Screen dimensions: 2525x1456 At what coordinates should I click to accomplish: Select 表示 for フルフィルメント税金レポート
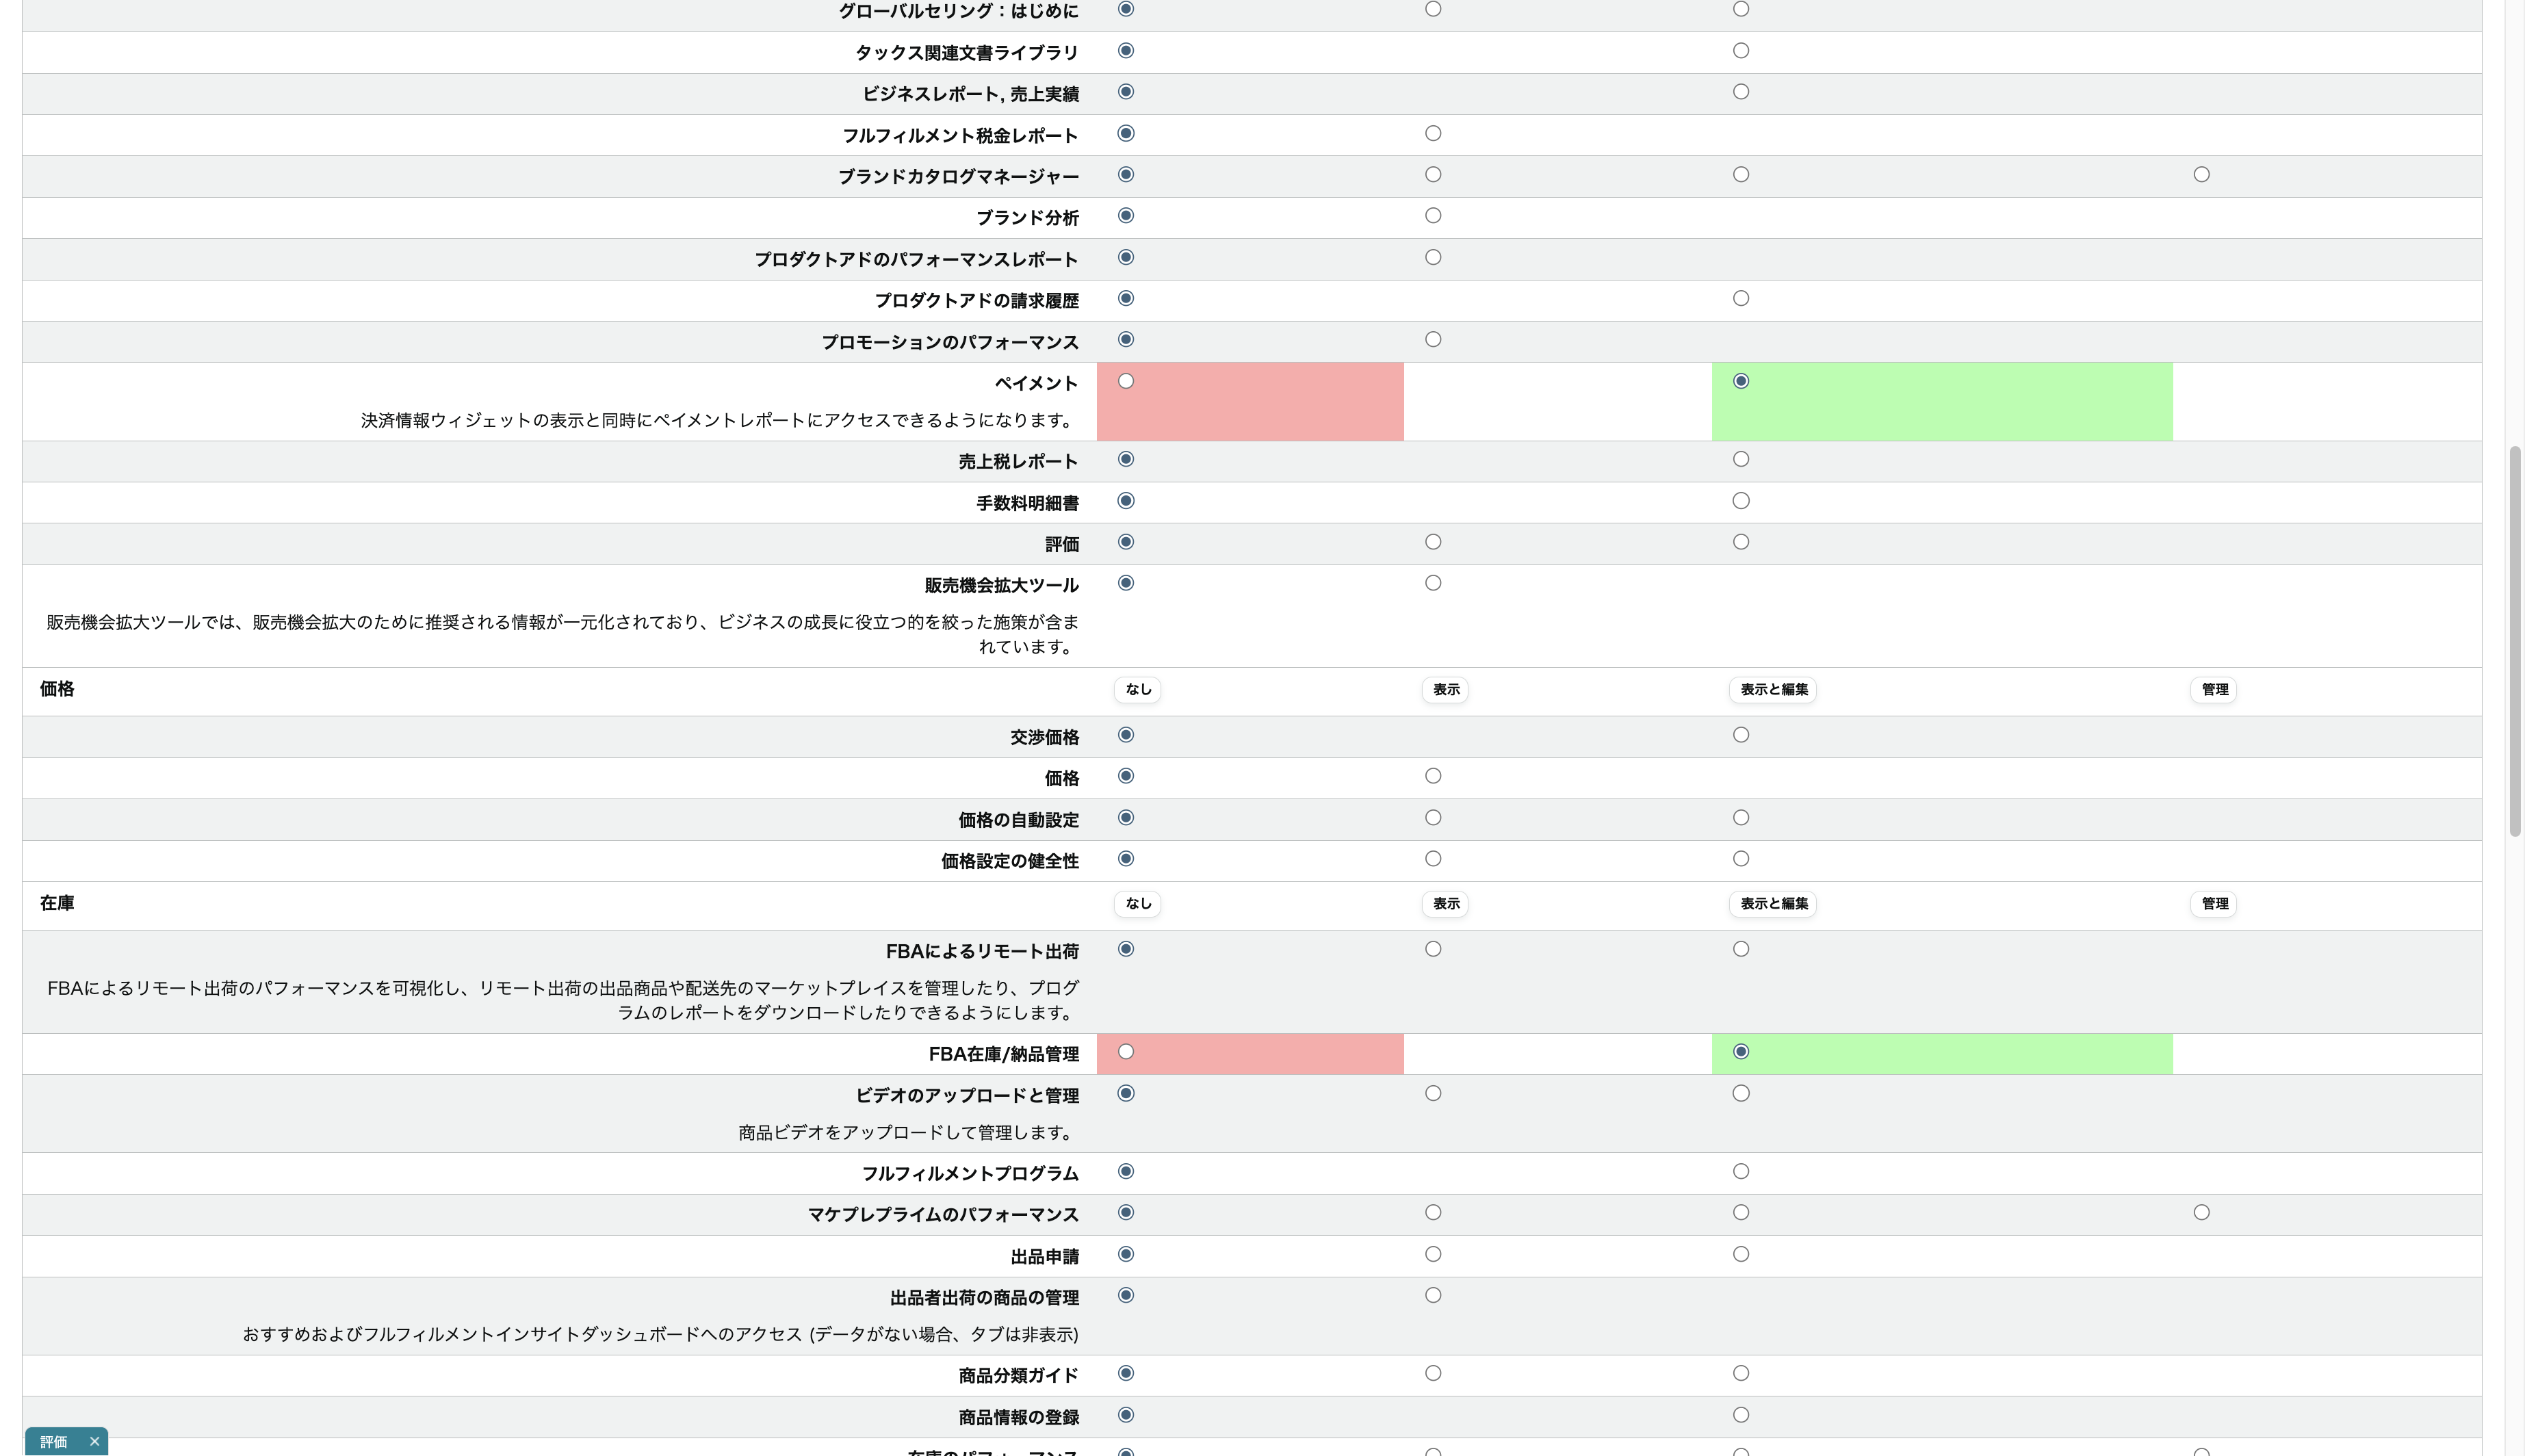coord(1433,134)
